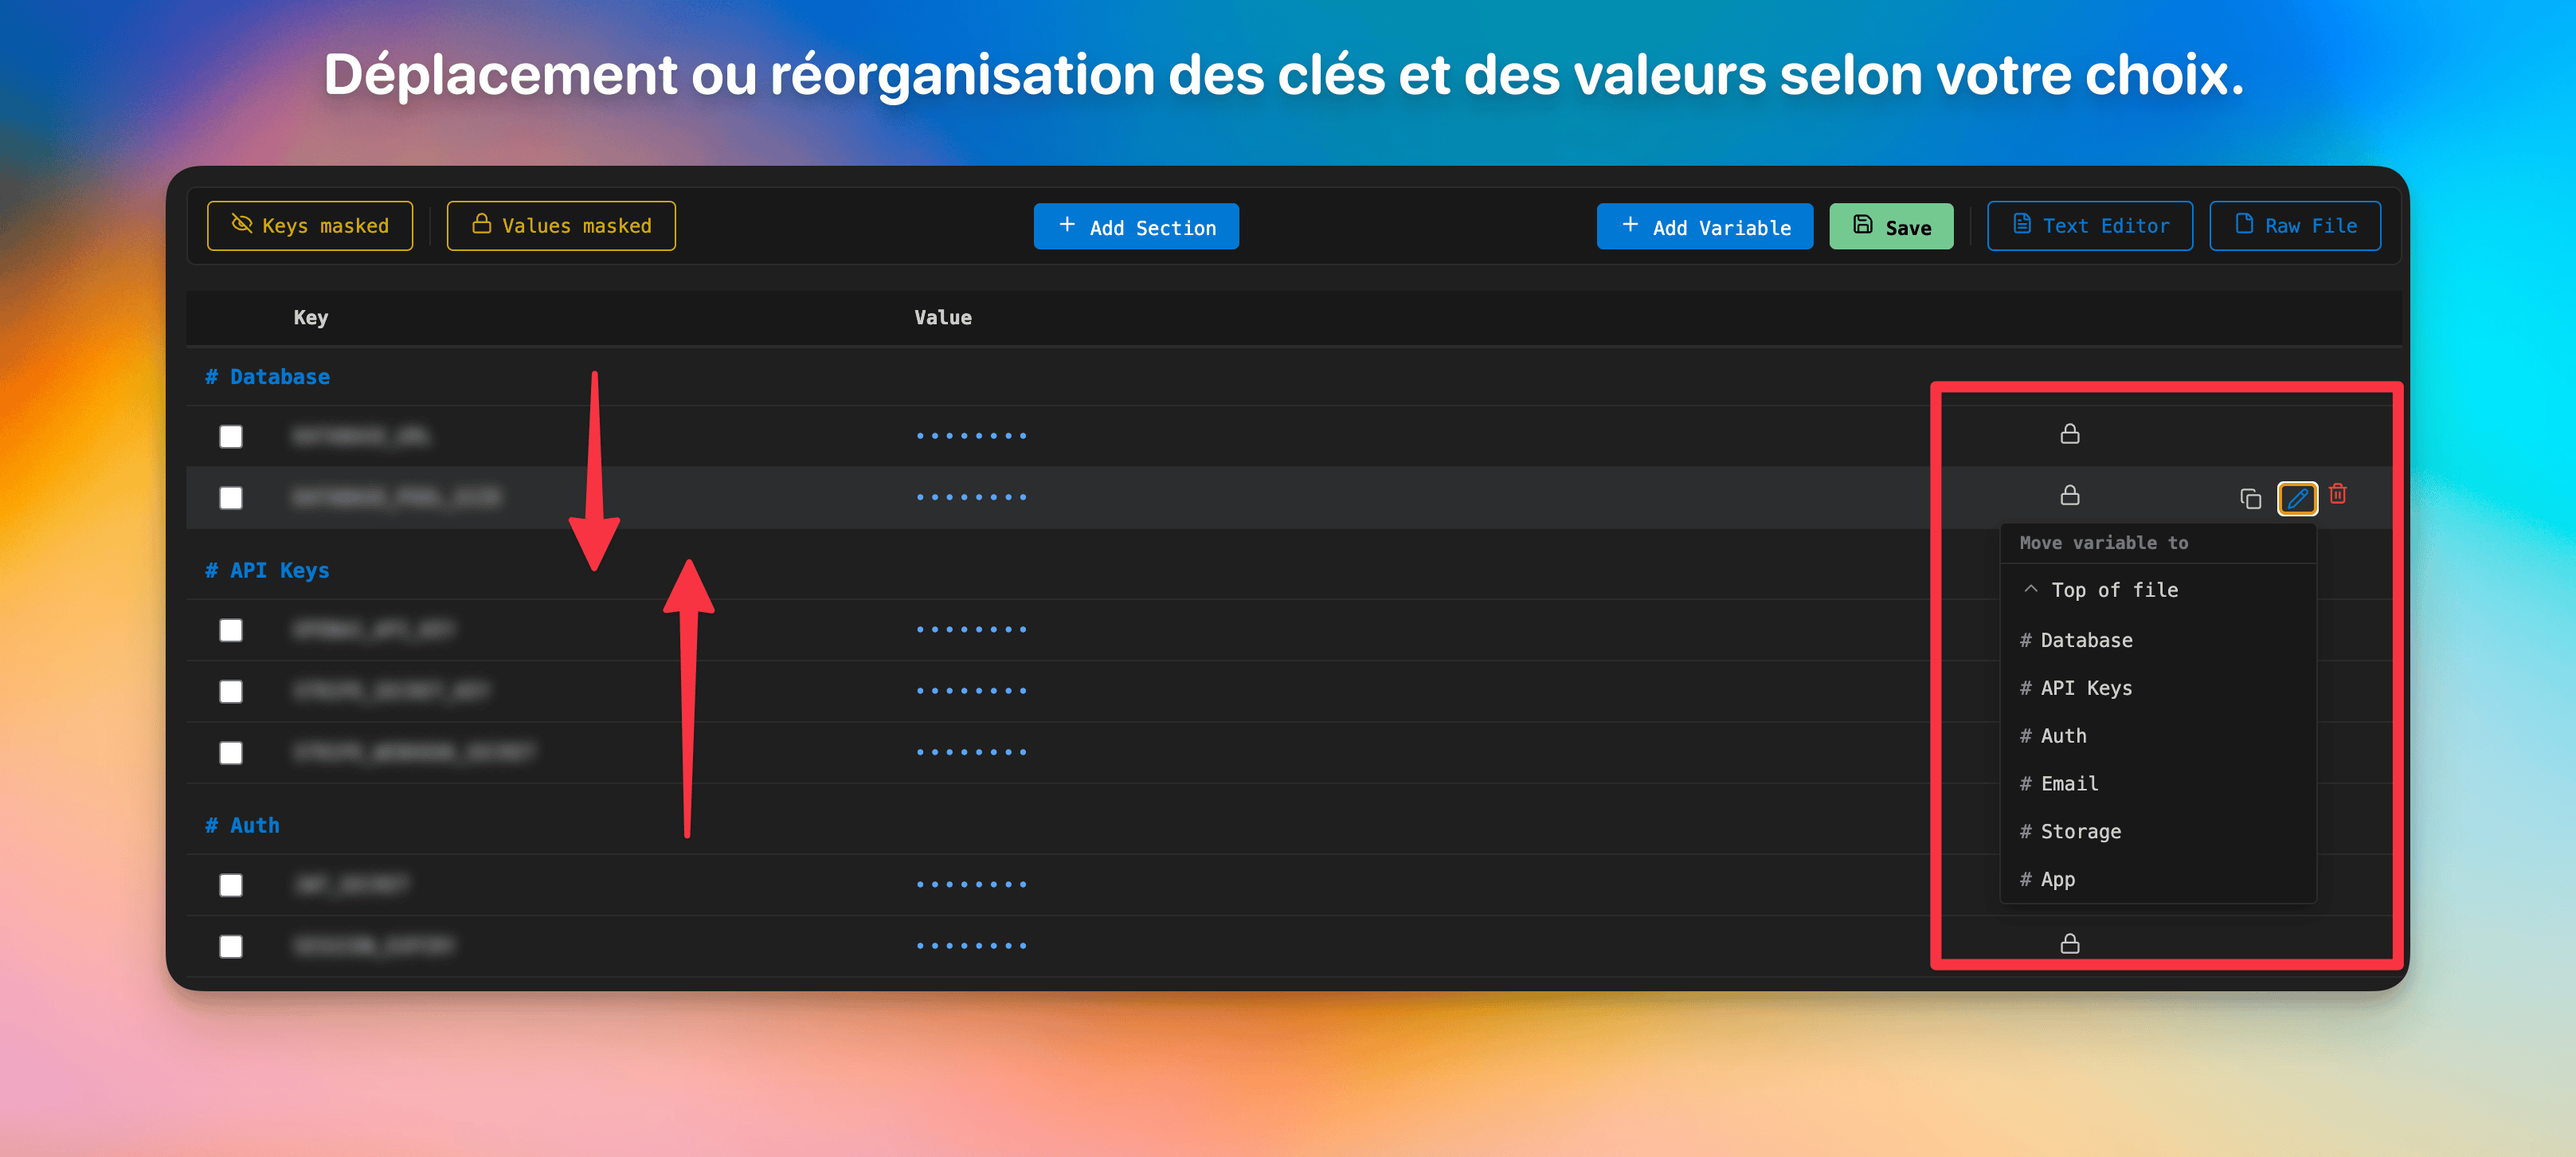Click the eye-off icon in Keys masked button

coord(241,225)
